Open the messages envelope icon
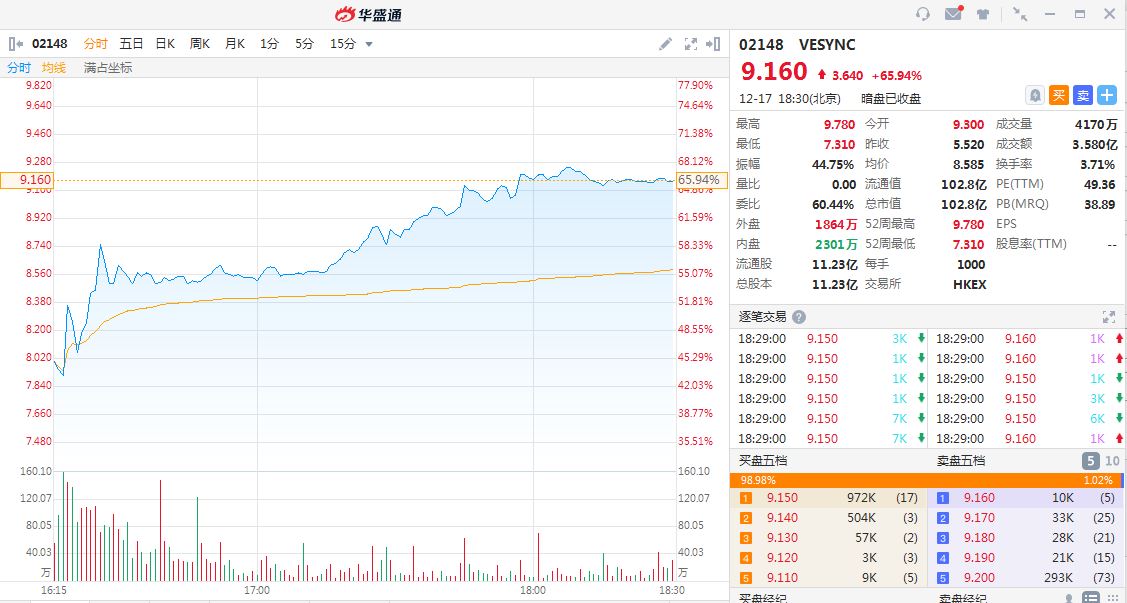 [x=952, y=14]
